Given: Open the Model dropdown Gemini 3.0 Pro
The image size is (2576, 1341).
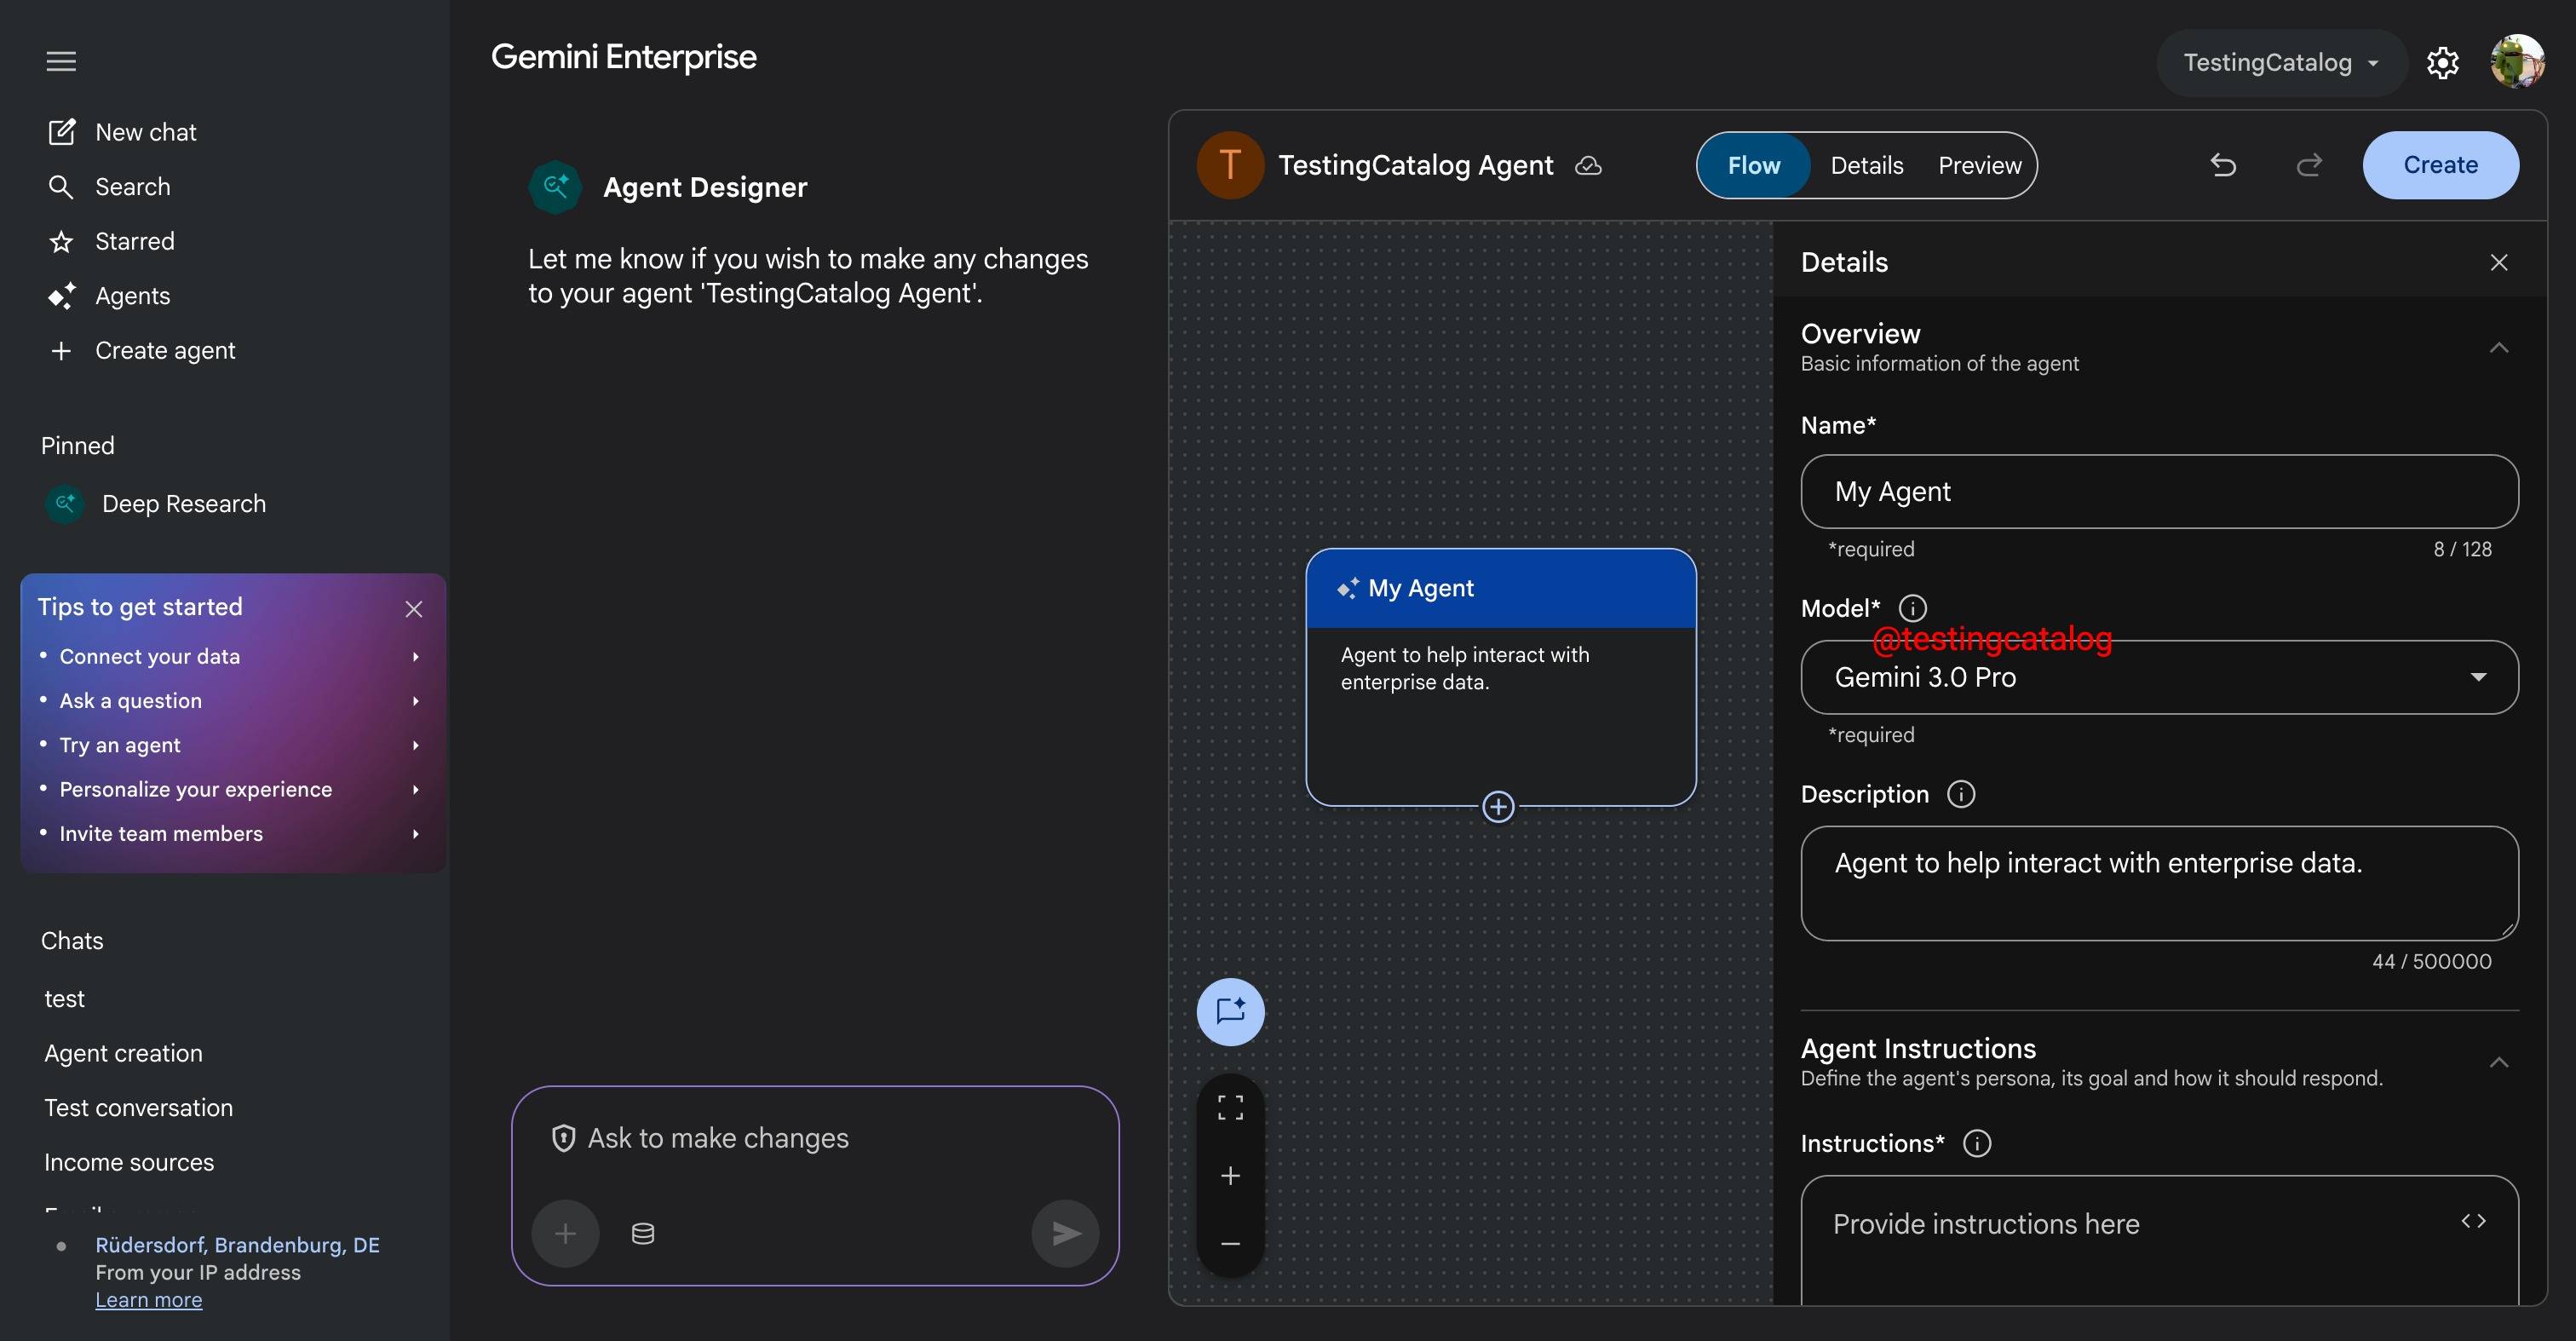Looking at the screenshot, I should (2159, 677).
